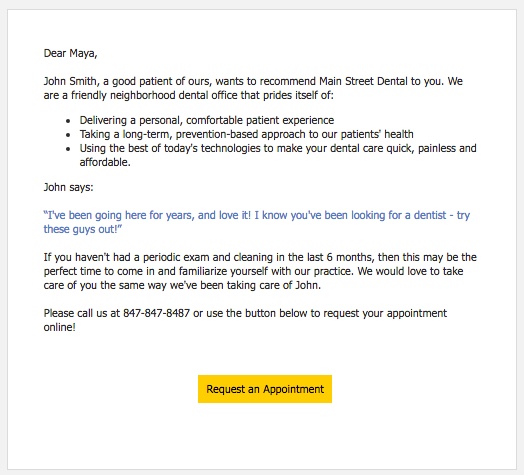The height and width of the screenshot is (475, 524).
Task: Click the yellow Request an Appointment button
Action: pyautogui.click(x=265, y=389)
